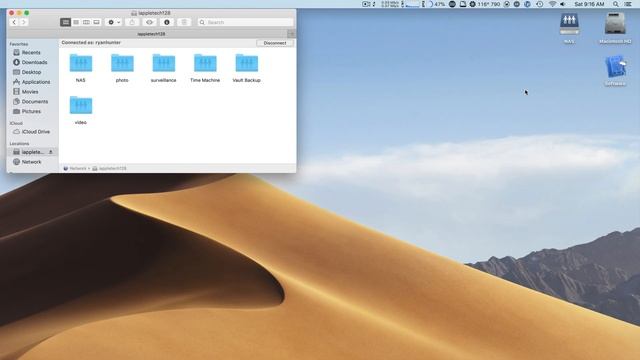Go back in Finder history
Screen dimensions: 640x360
click(x=14, y=22)
